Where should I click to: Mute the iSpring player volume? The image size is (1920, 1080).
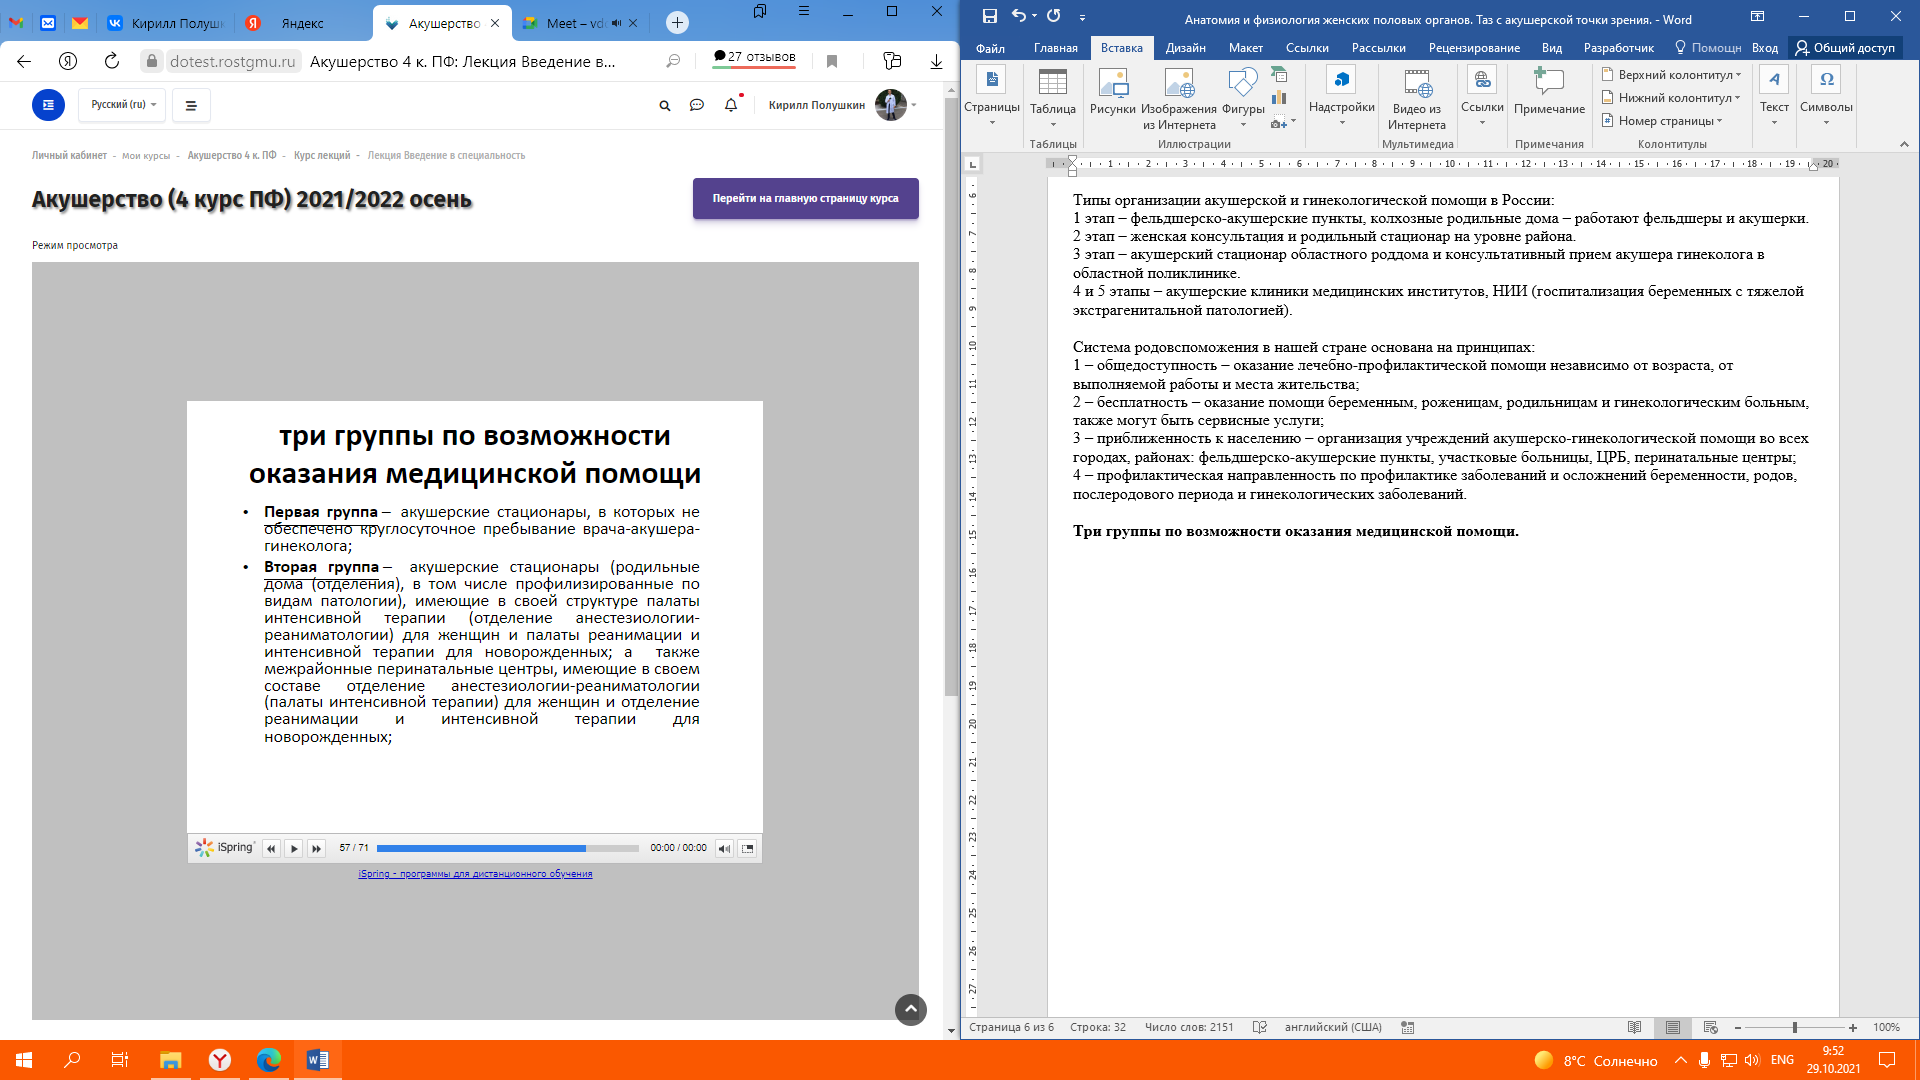(x=724, y=848)
